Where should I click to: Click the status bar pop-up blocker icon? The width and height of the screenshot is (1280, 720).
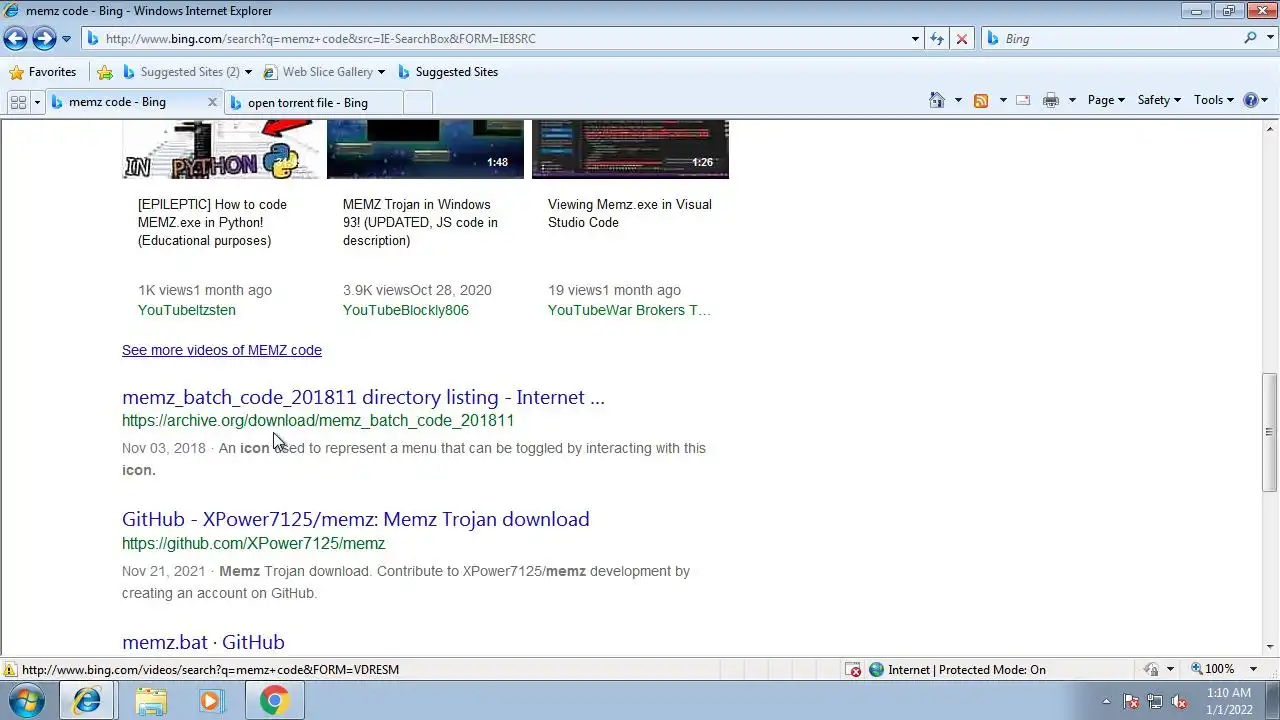pyautogui.click(x=853, y=670)
